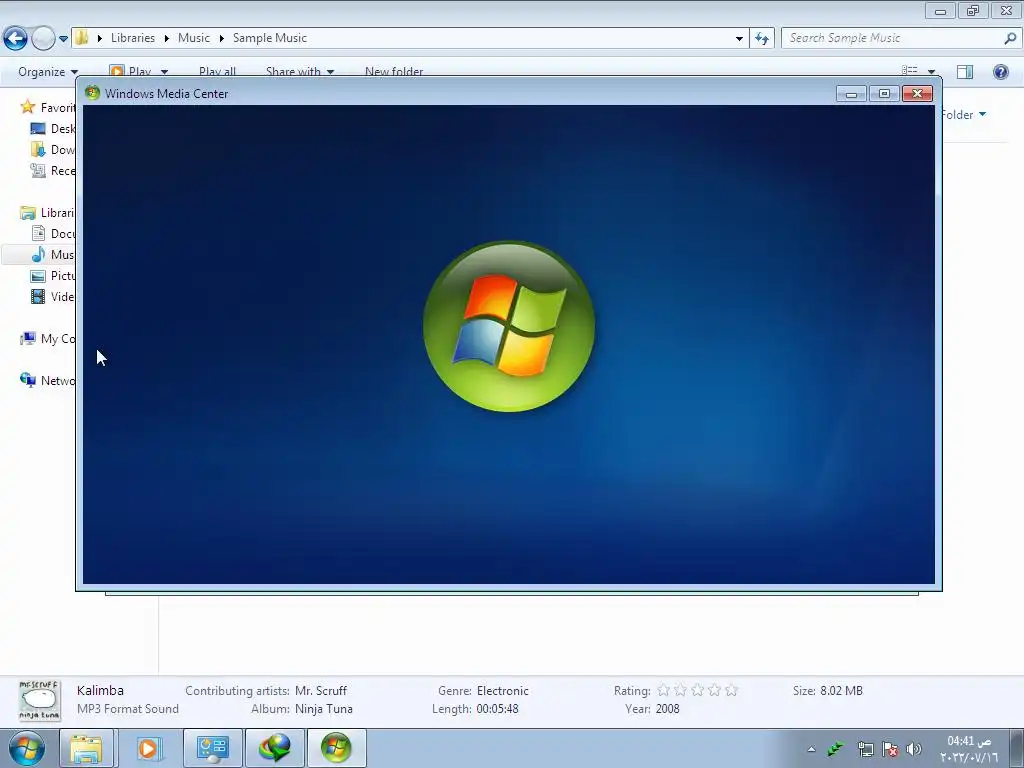Select Recent Places in navigation pane

tap(54, 170)
